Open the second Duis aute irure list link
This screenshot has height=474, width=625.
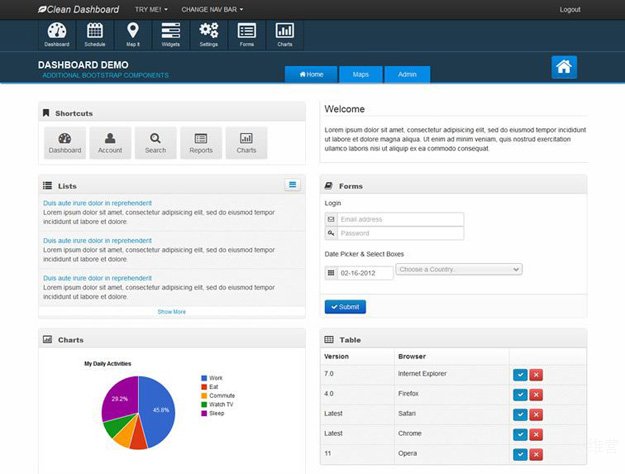(x=97, y=241)
